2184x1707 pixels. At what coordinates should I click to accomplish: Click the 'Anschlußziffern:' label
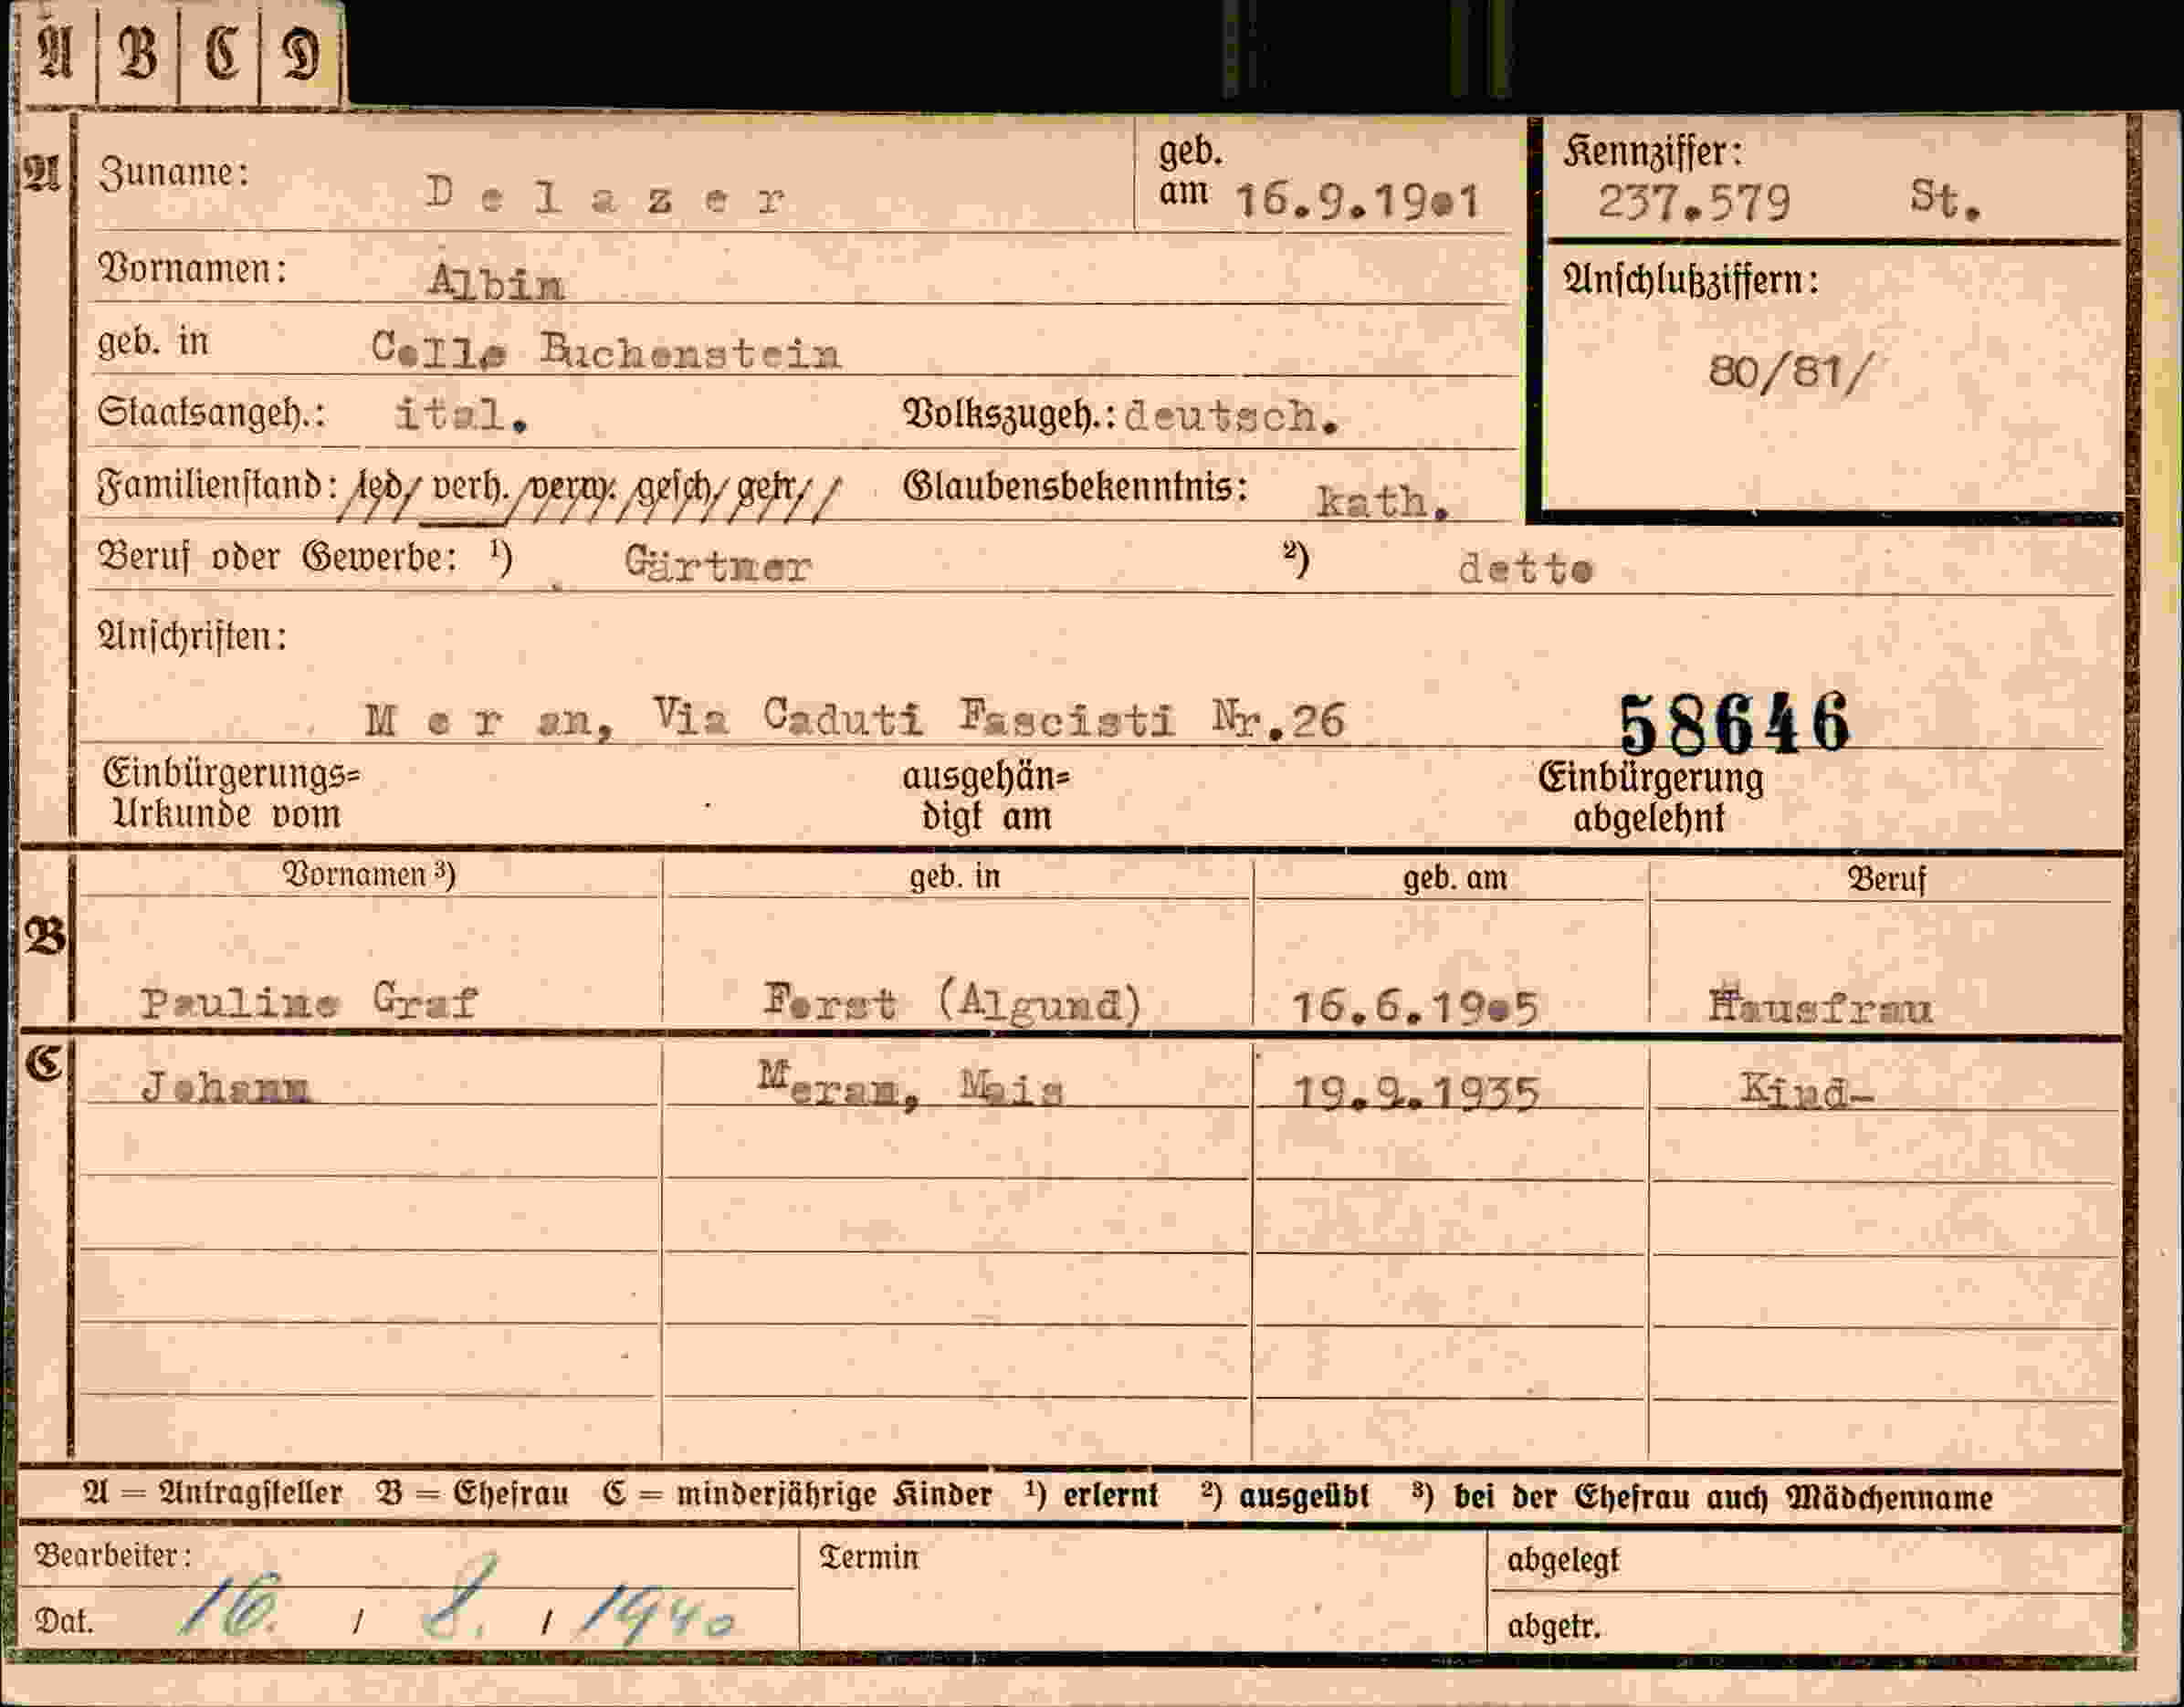click(x=1691, y=280)
